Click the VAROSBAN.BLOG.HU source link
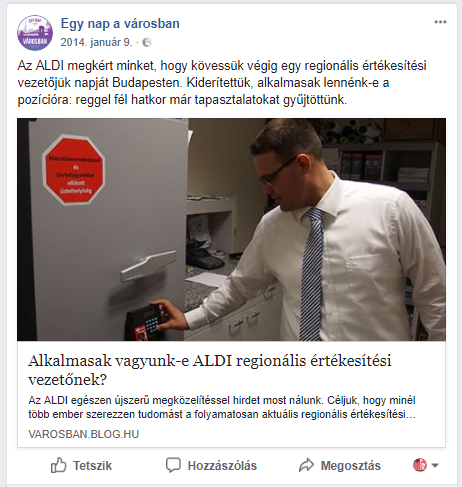The image size is (462, 487). (x=84, y=434)
